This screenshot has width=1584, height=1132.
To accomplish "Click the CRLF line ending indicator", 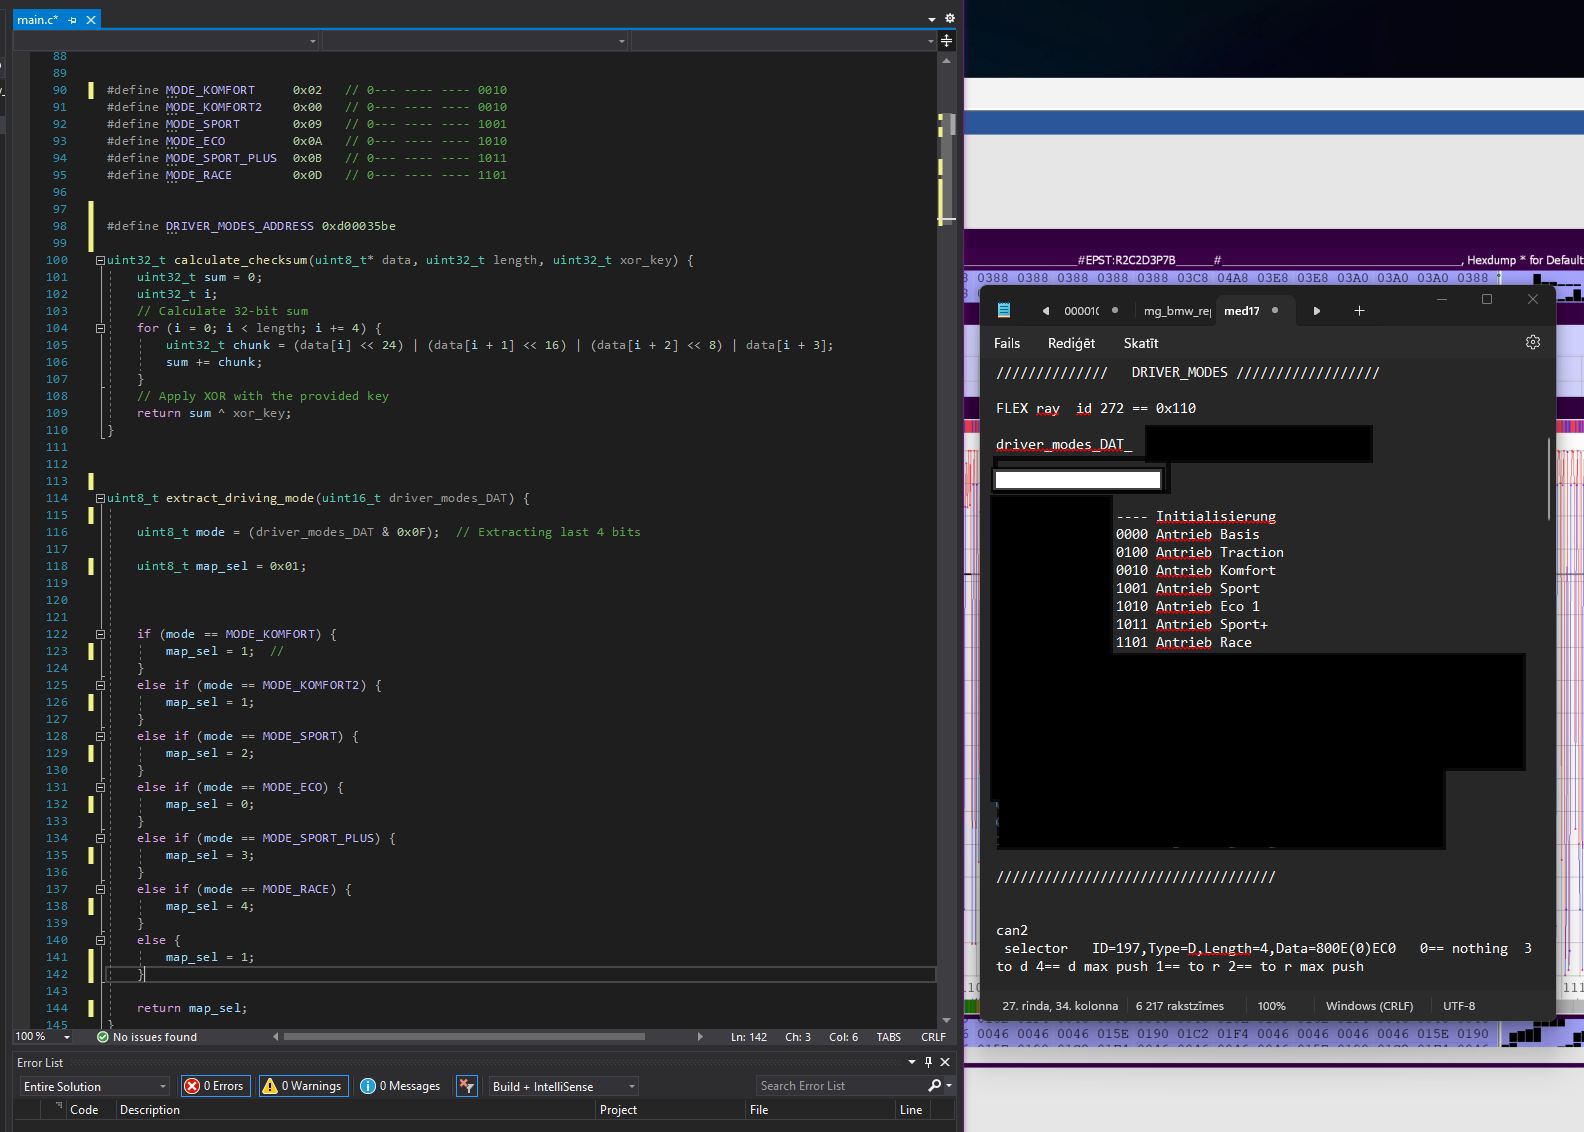I will point(932,1037).
